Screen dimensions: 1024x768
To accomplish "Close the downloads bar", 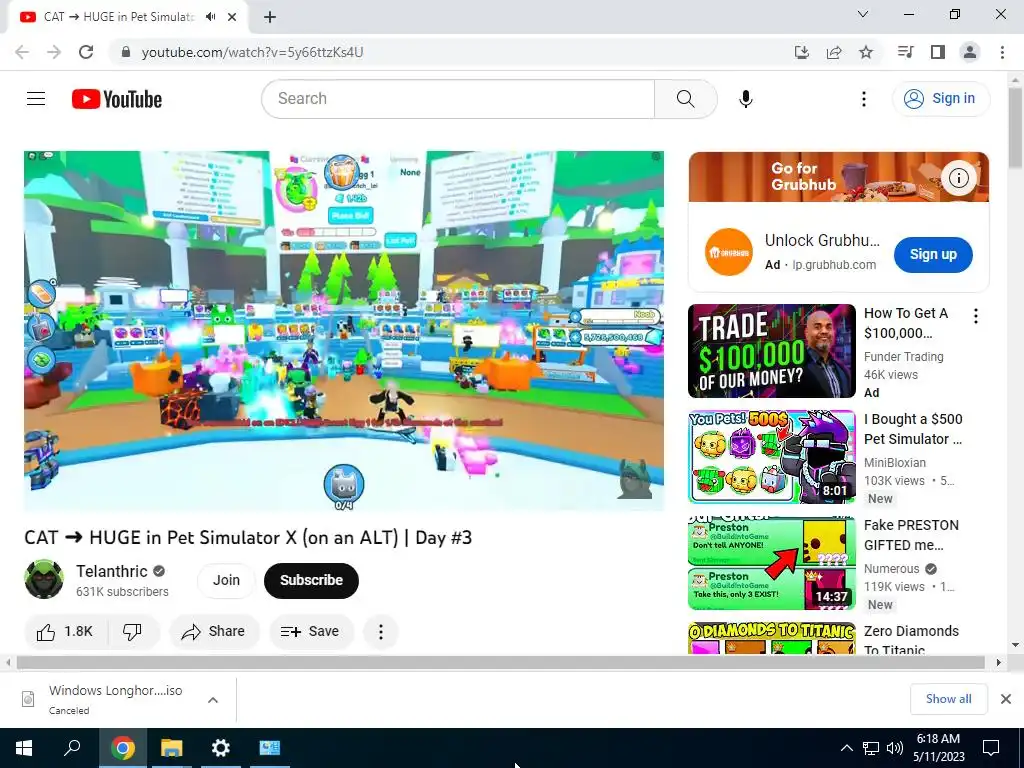I will click(1006, 699).
